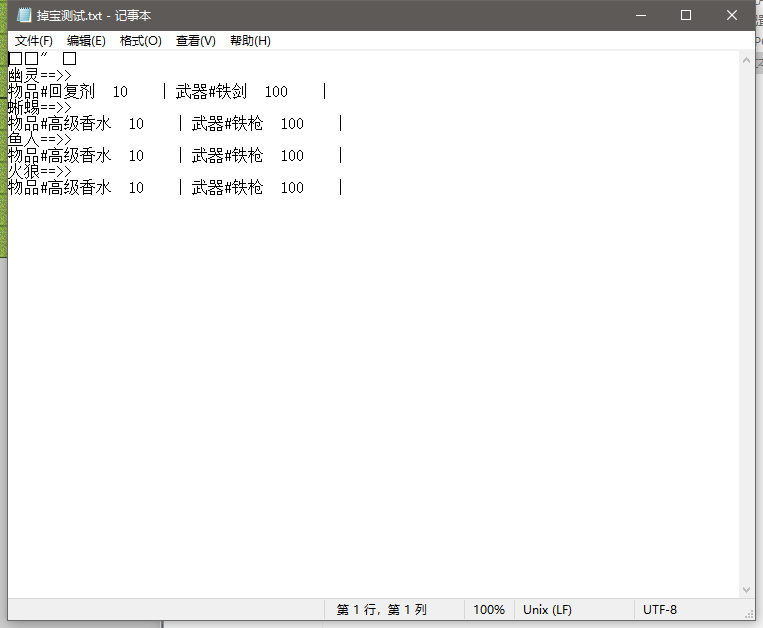Click 武器#铁枪 under 火狼

click(x=227, y=188)
